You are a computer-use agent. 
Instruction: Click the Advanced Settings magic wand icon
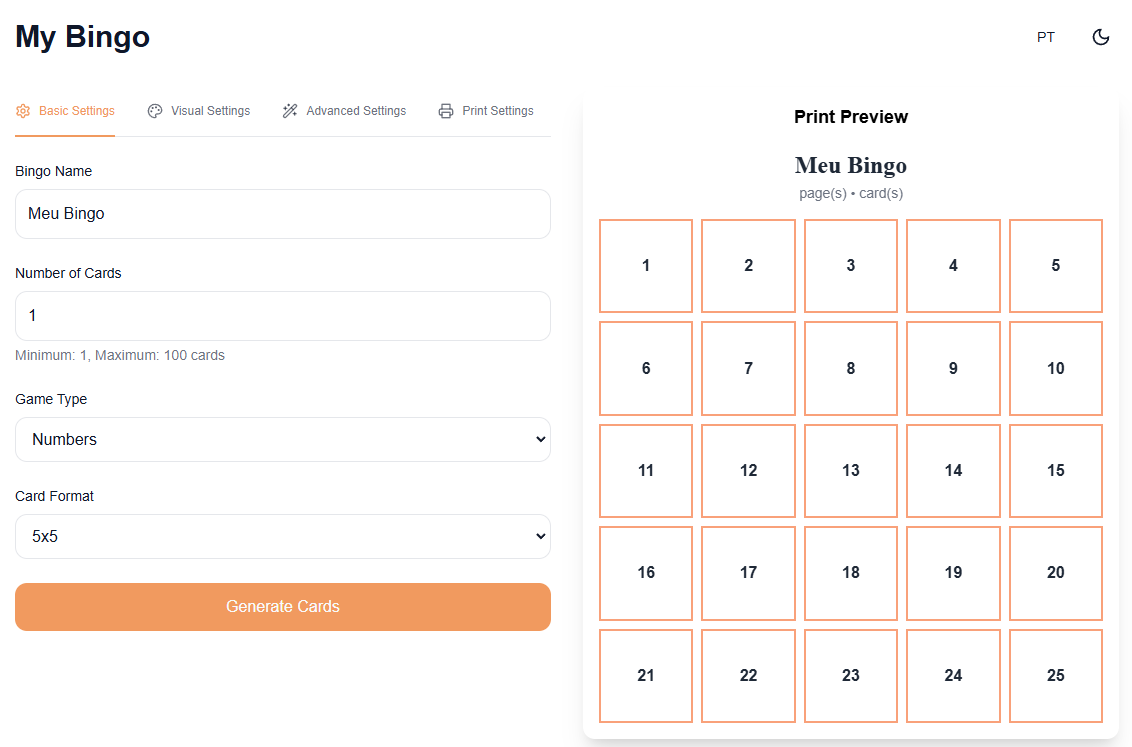click(x=289, y=111)
